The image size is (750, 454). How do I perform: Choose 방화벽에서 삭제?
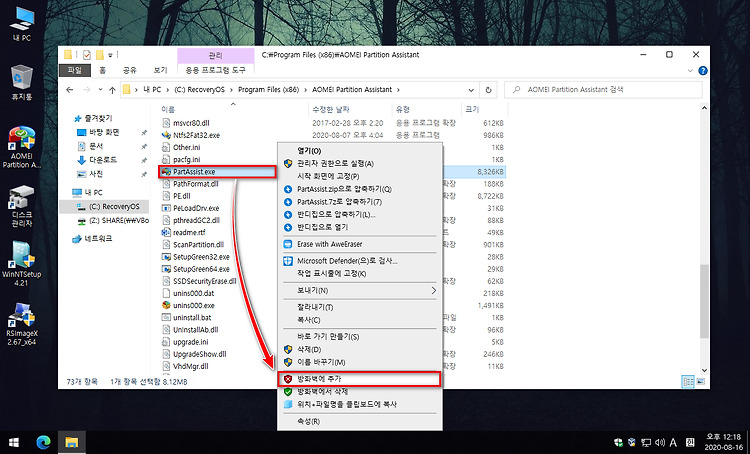[x=360, y=391]
